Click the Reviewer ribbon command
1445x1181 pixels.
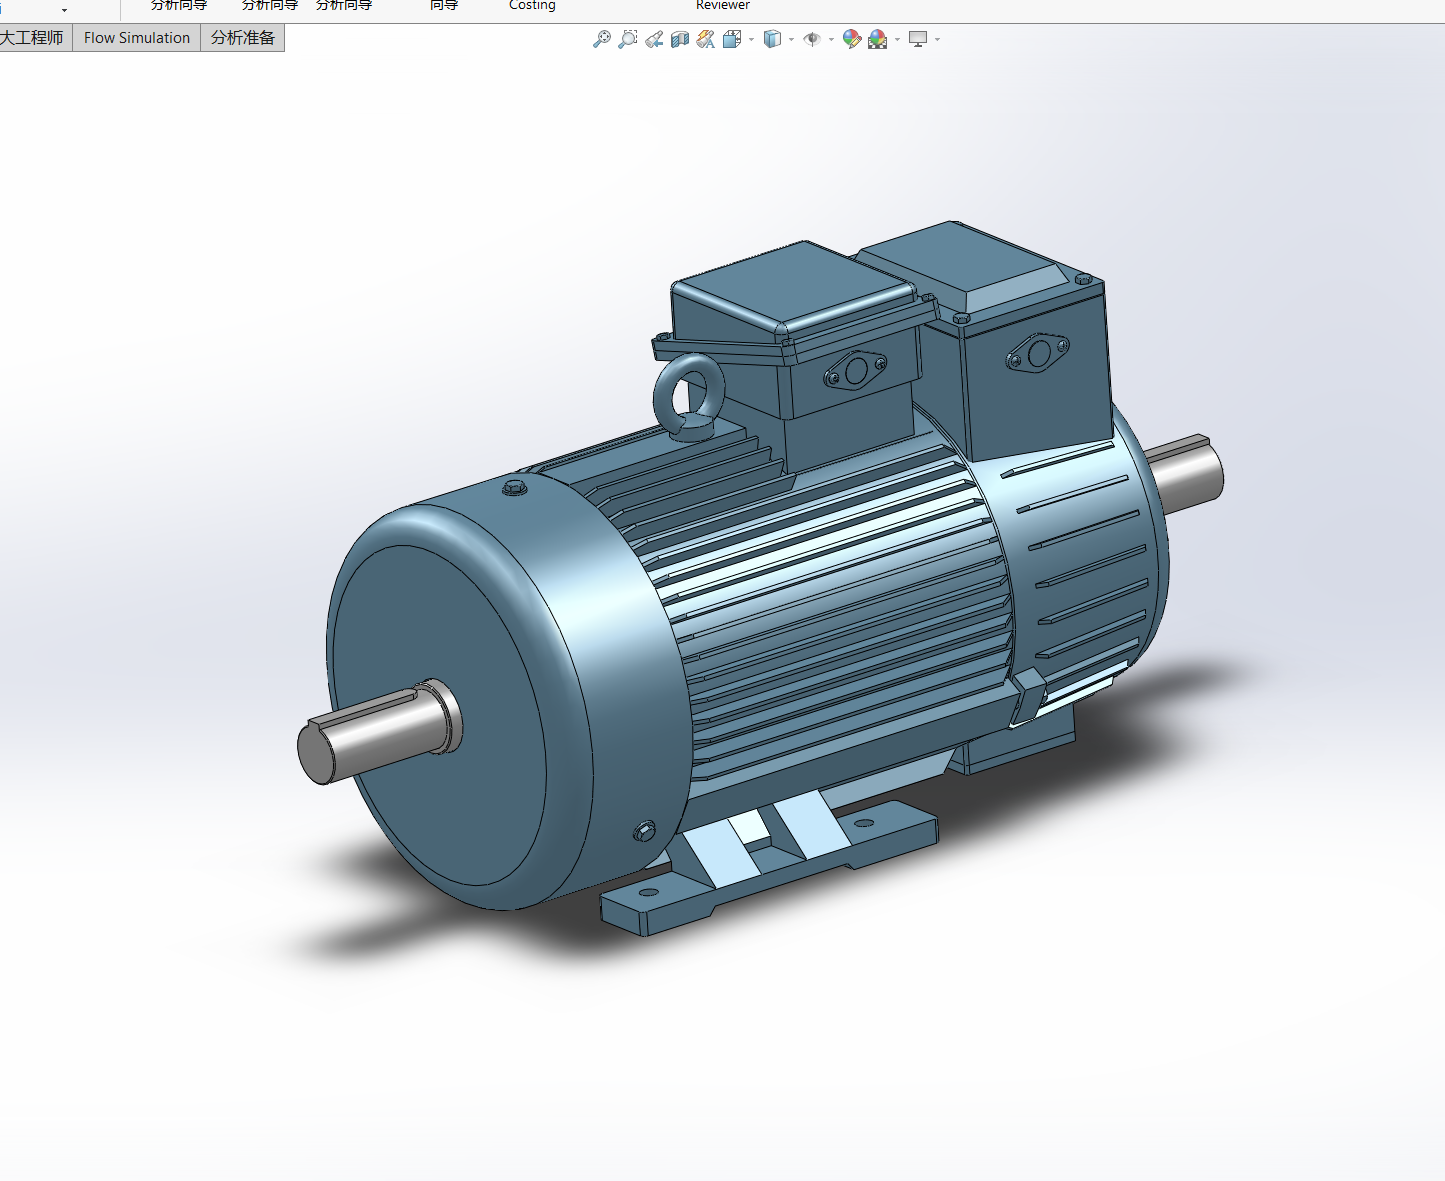point(723,5)
